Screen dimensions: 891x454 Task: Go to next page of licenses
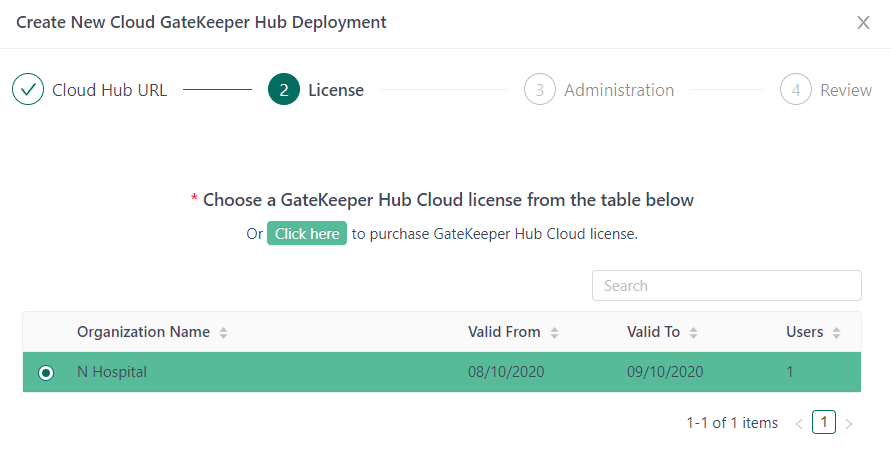(x=849, y=424)
